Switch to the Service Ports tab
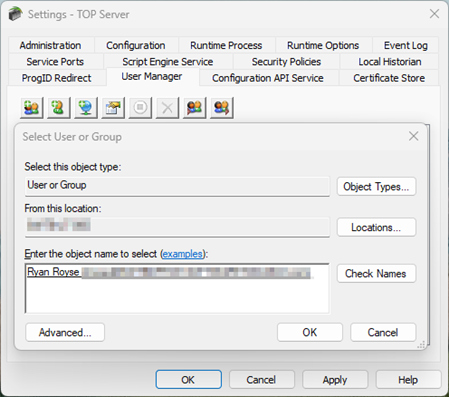 point(55,62)
